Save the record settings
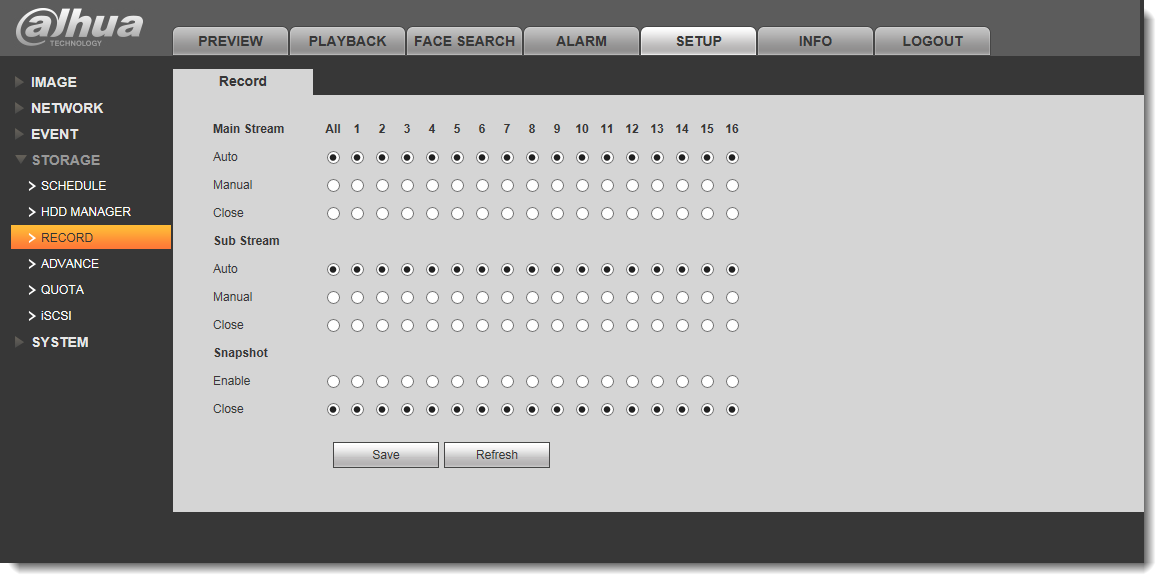 [385, 455]
